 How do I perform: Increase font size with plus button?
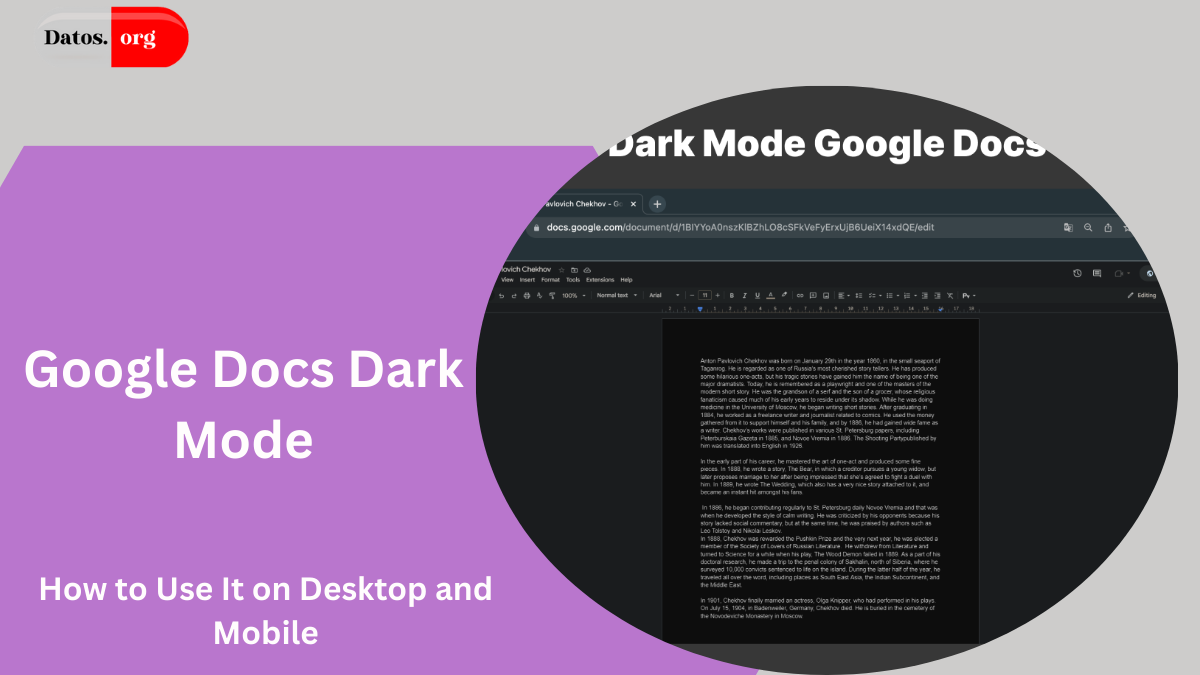717,295
